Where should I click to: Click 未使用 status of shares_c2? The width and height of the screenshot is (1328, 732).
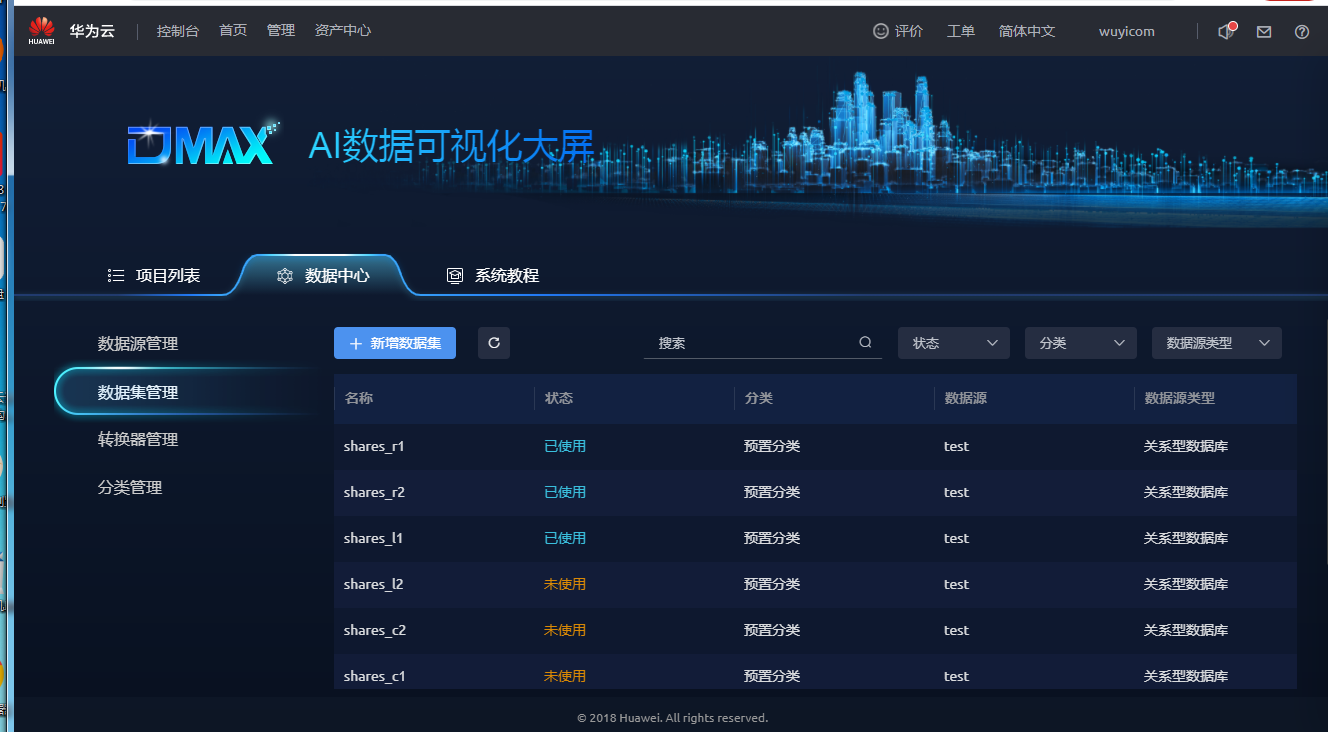click(x=565, y=630)
